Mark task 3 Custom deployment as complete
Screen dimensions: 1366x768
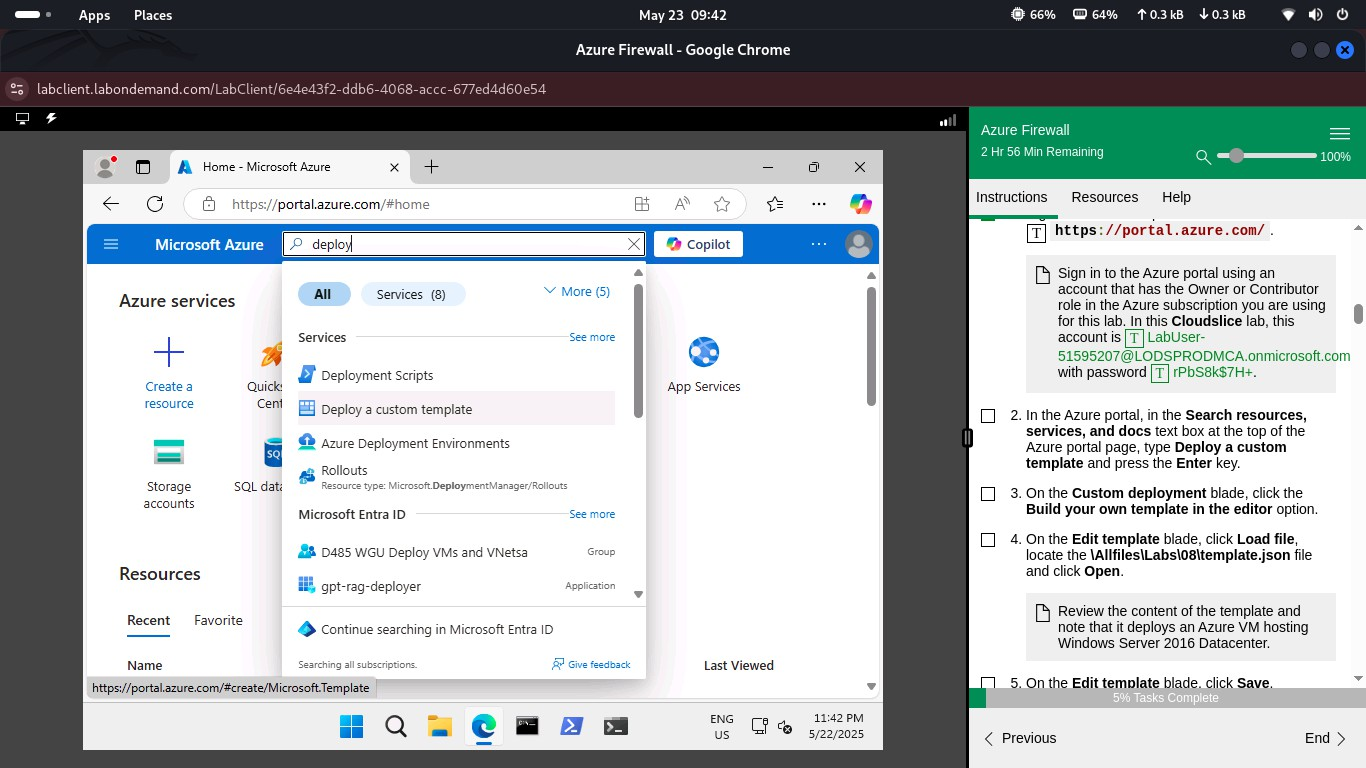988,493
